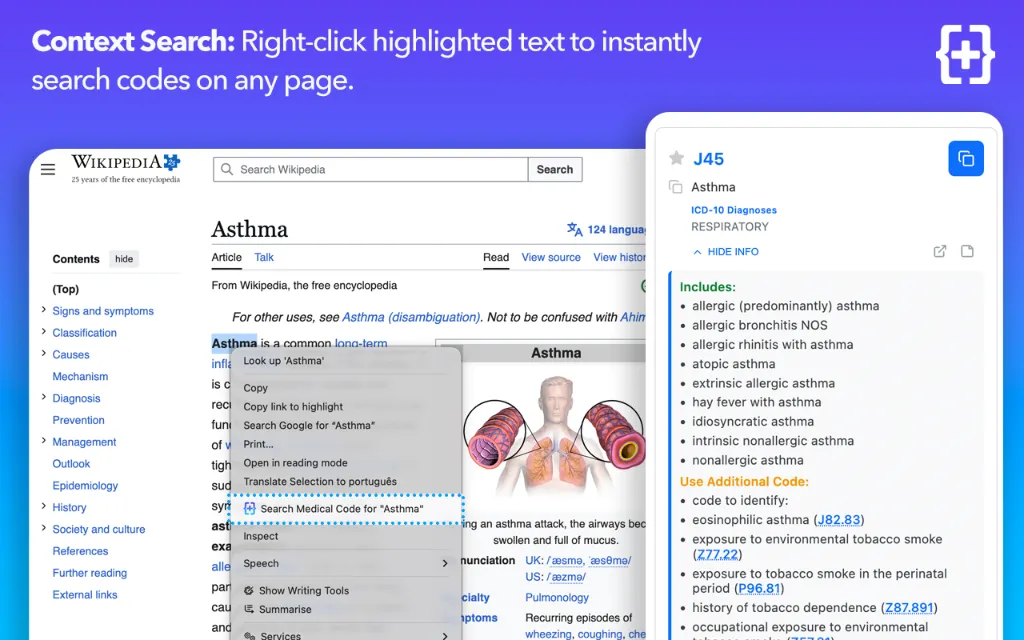Expand the Management contents chevron
The image size is (1024, 640).
[44, 441]
